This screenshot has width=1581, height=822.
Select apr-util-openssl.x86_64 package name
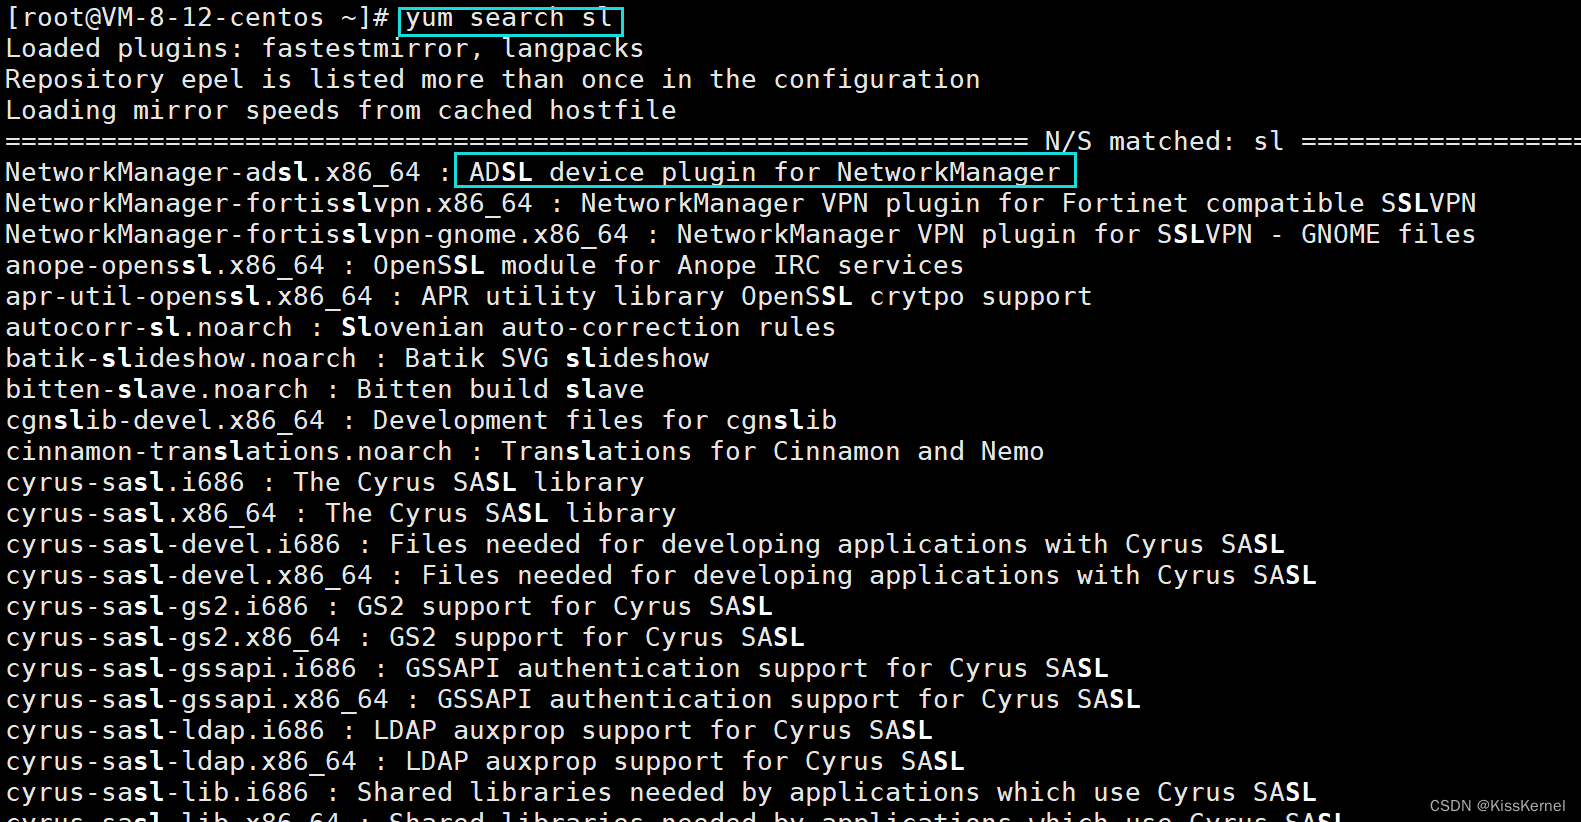pos(189,297)
